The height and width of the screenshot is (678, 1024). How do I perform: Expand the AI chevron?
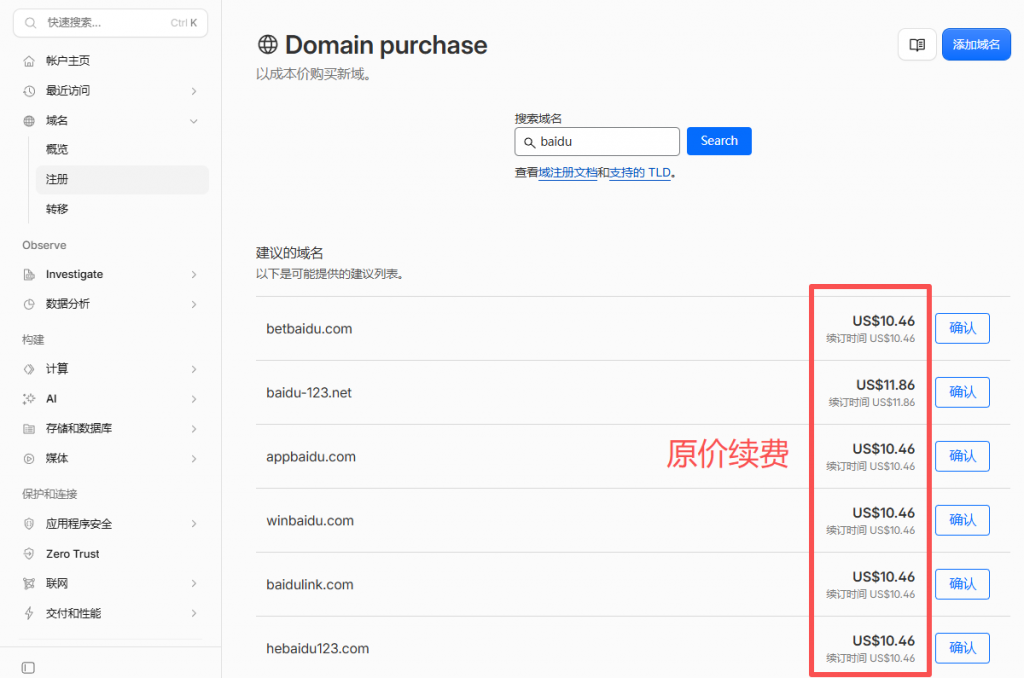pos(194,398)
